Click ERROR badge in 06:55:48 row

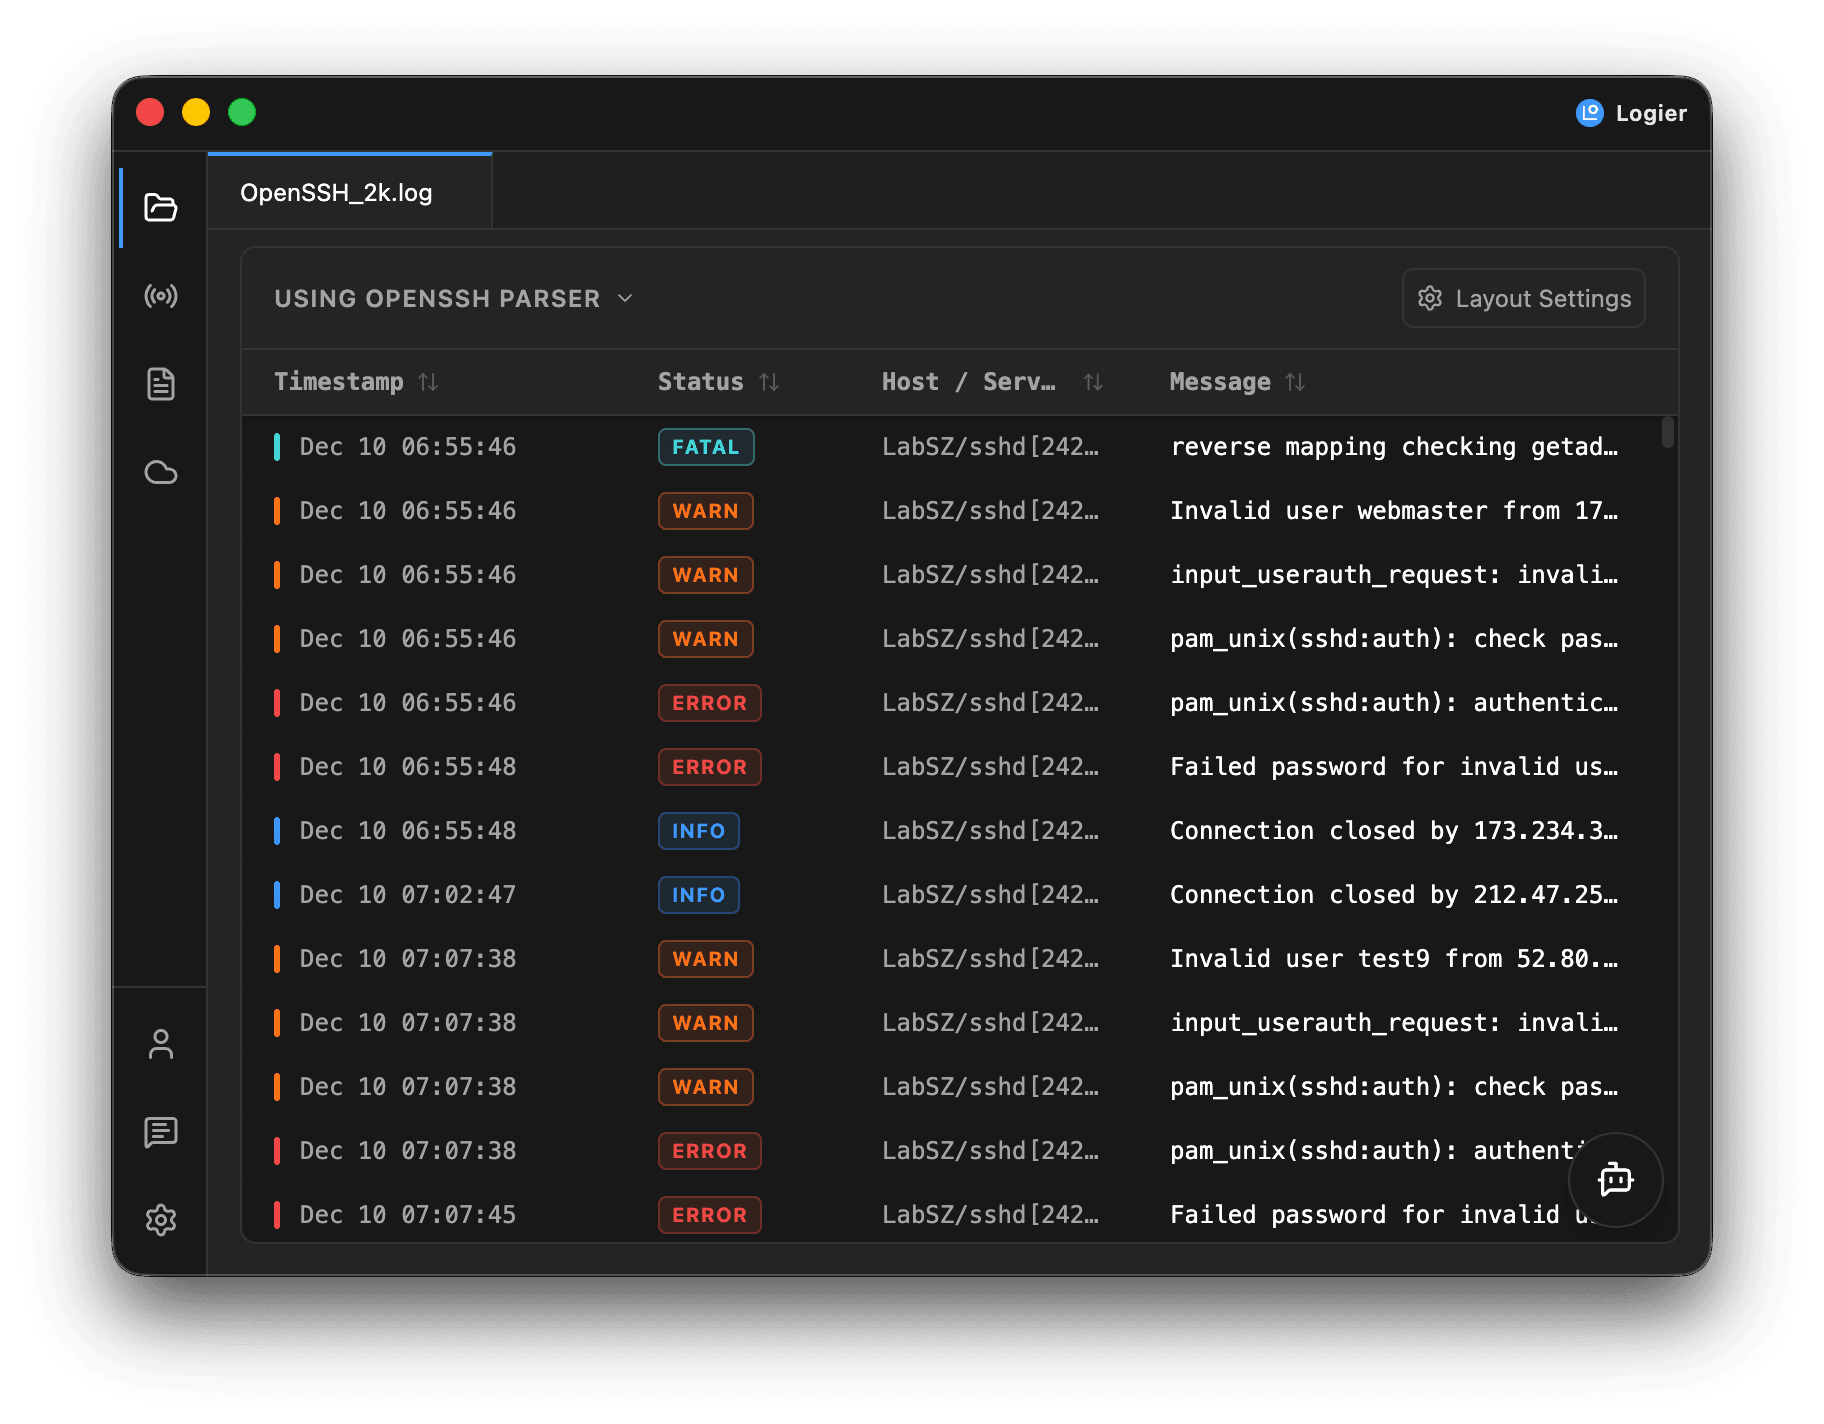tap(709, 767)
